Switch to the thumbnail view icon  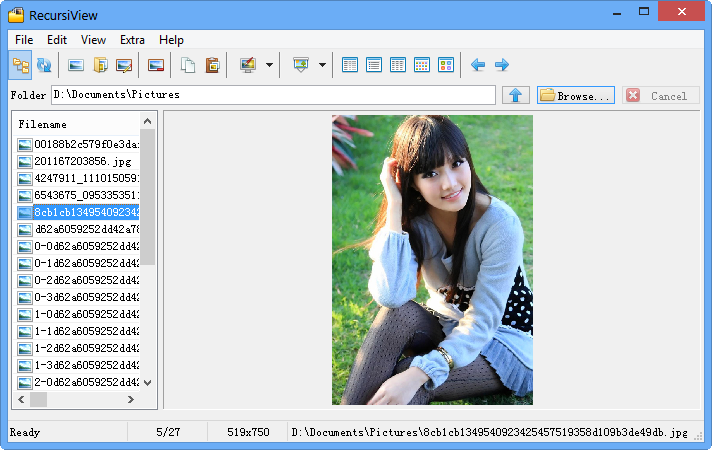pos(446,65)
